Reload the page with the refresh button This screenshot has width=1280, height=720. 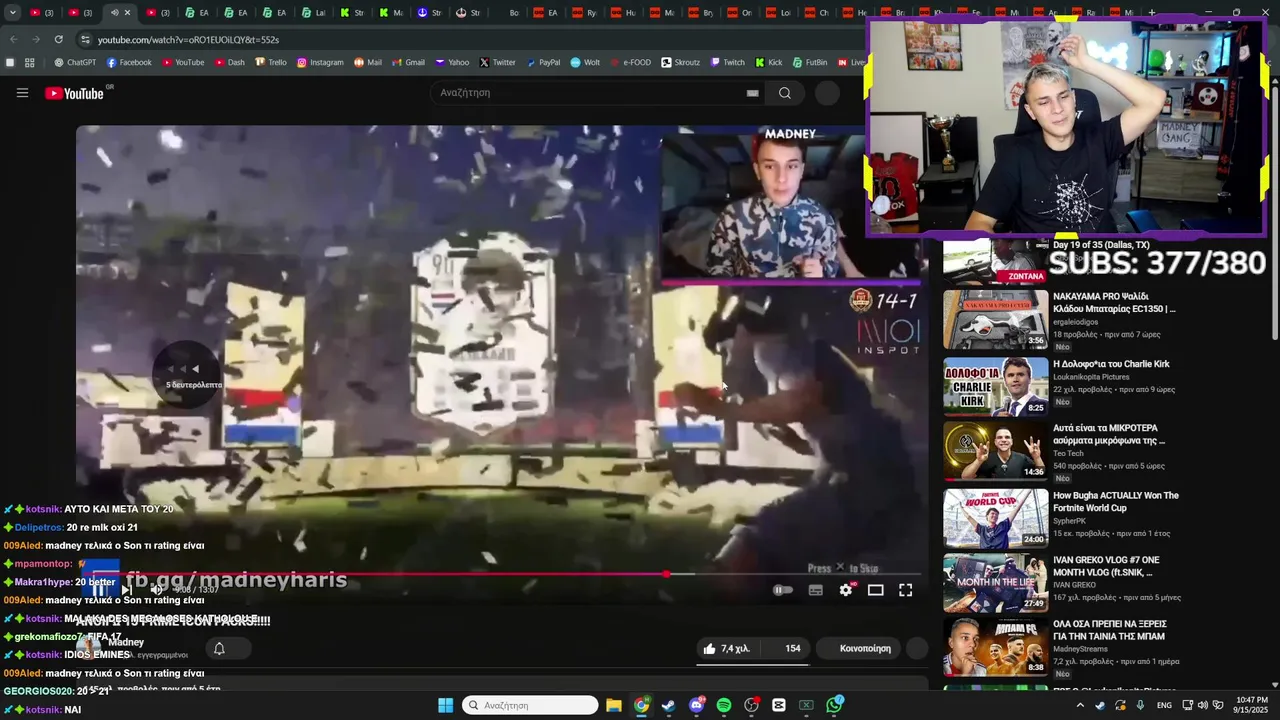[58, 39]
